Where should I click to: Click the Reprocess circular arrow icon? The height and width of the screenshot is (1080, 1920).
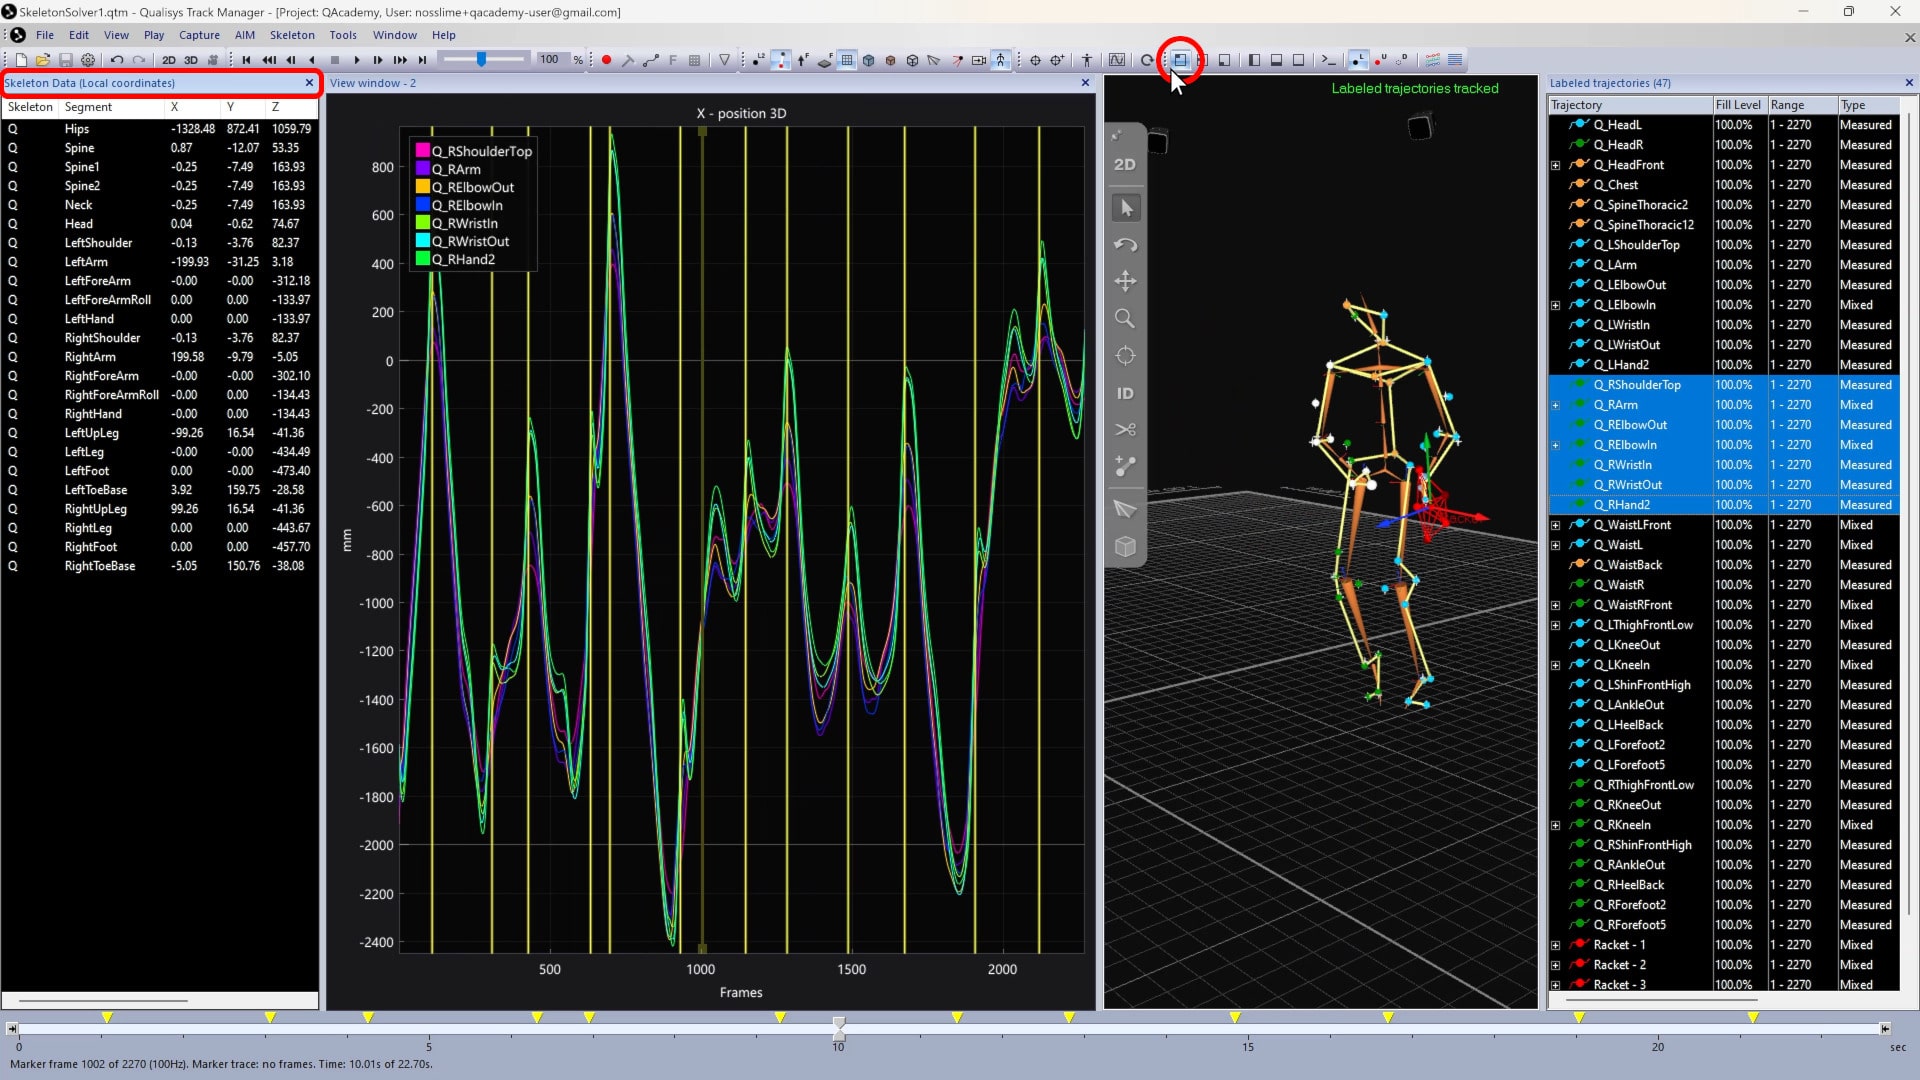point(1146,60)
